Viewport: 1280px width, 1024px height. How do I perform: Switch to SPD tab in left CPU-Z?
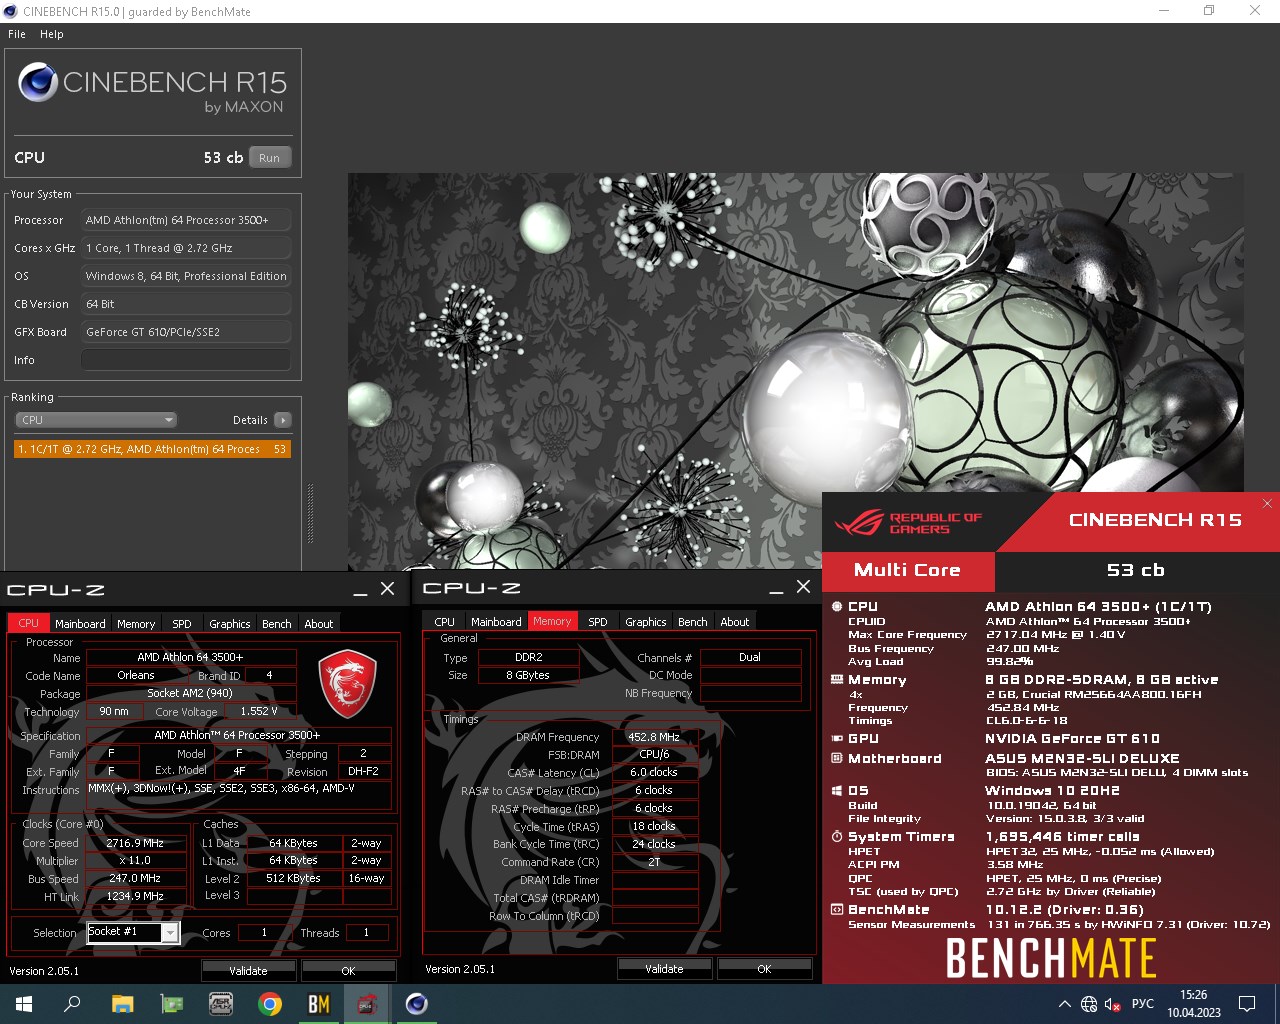pyautogui.click(x=181, y=623)
